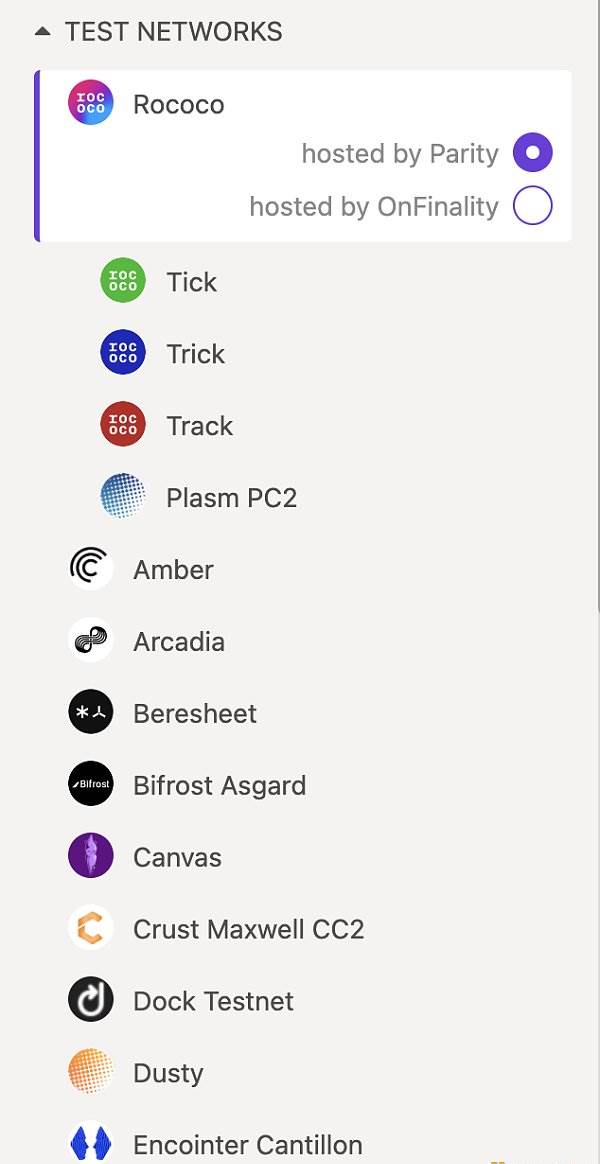Click the blue Trick chain icon
The width and height of the screenshot is (600, 1164).
[123, 354]
